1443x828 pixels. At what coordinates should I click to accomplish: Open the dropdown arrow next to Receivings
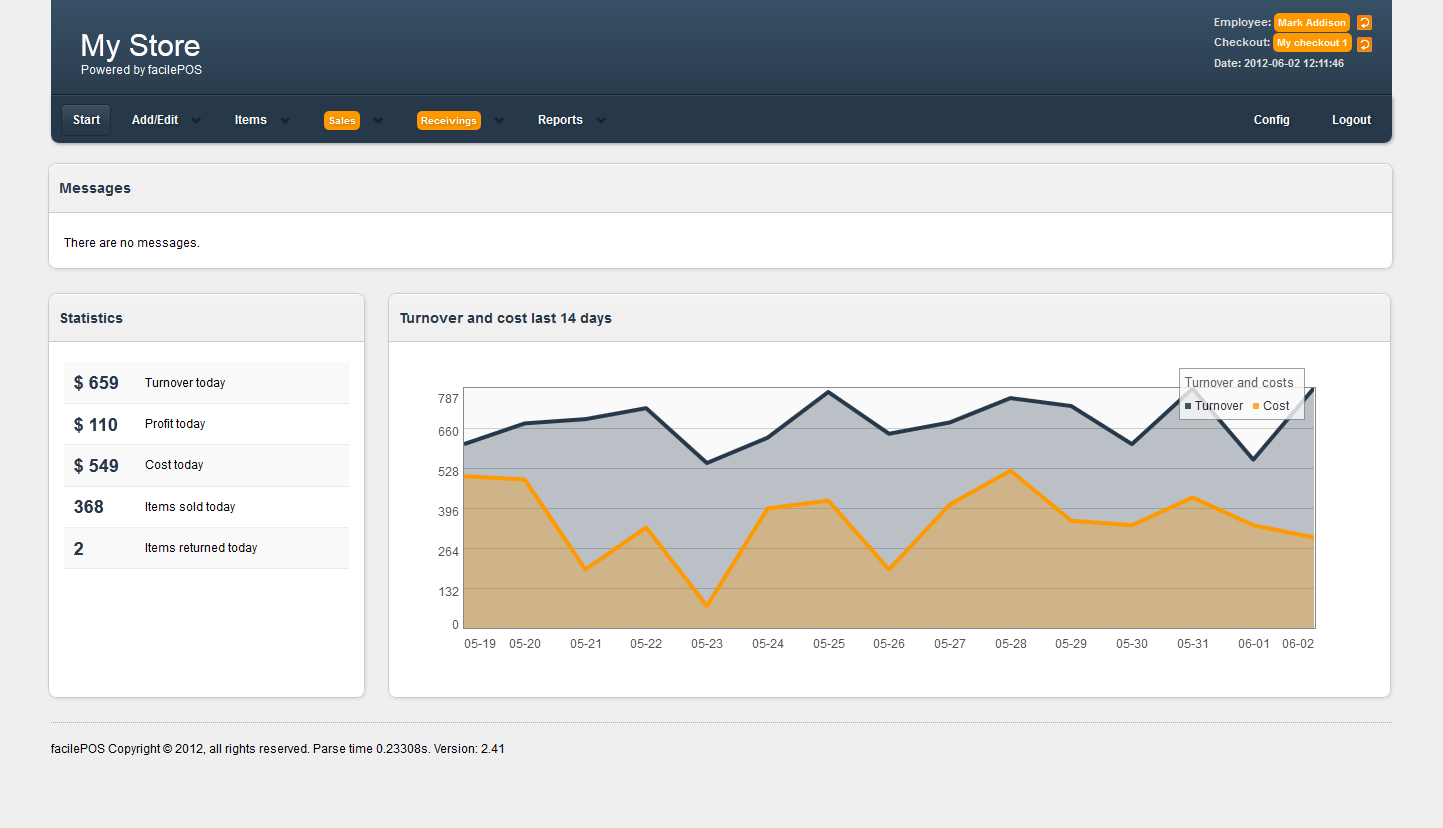coord(499,121)
